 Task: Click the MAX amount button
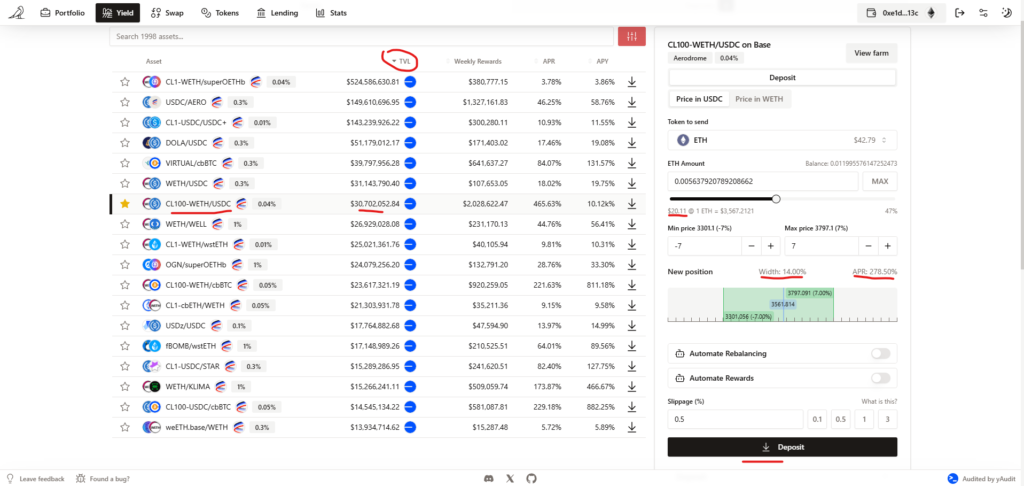click(880, 182)
